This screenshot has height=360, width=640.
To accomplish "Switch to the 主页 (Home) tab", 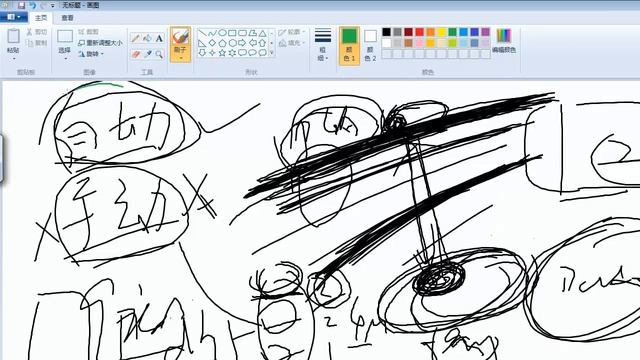I will [x=41, y=18].
